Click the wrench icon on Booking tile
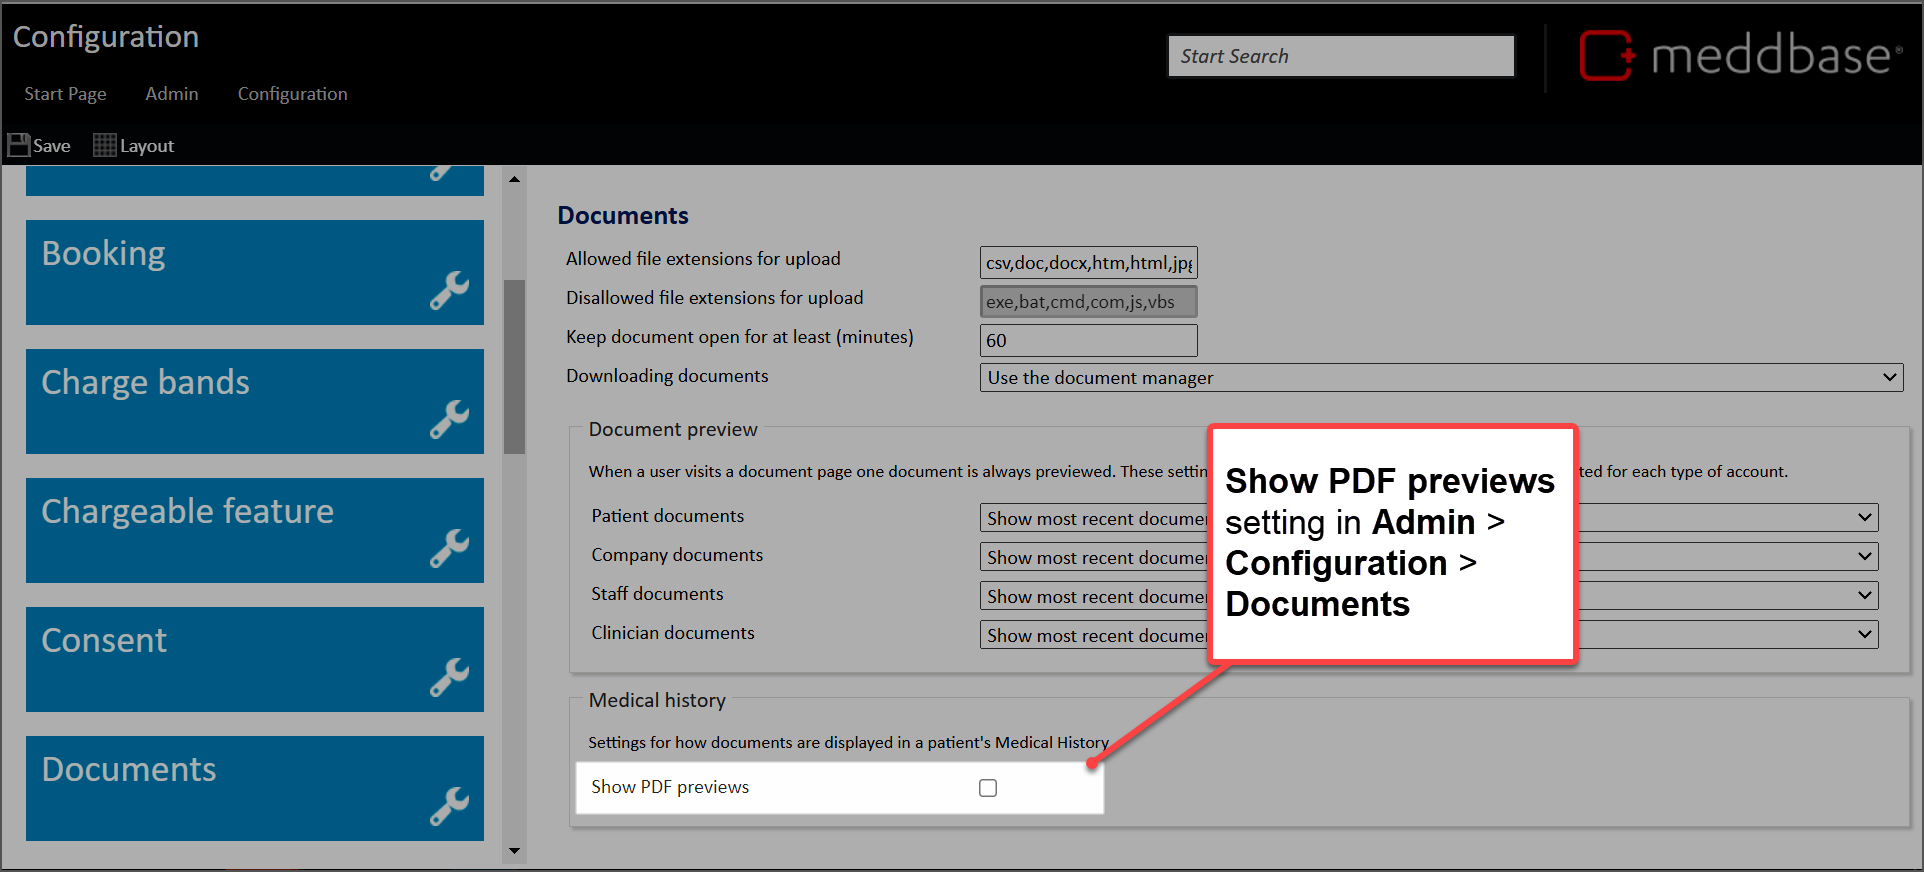The width and height of the screenshot is (1924, 872). coord(449,290)
